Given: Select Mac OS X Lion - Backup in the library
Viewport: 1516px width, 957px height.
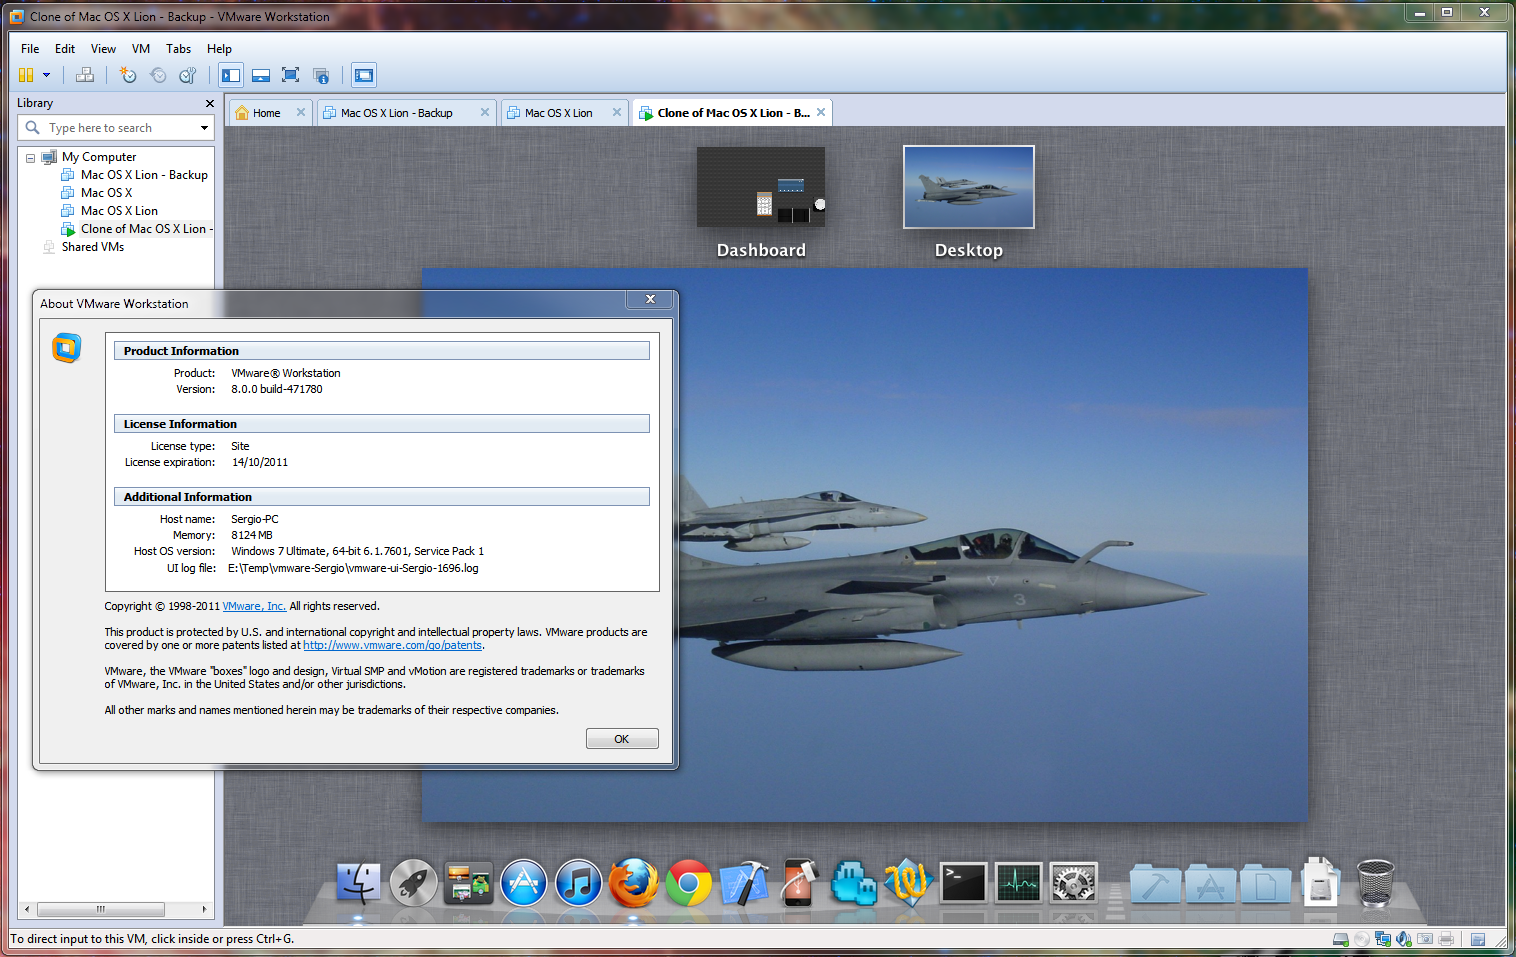Looking at the screenshot, I should tap(144, 175).
